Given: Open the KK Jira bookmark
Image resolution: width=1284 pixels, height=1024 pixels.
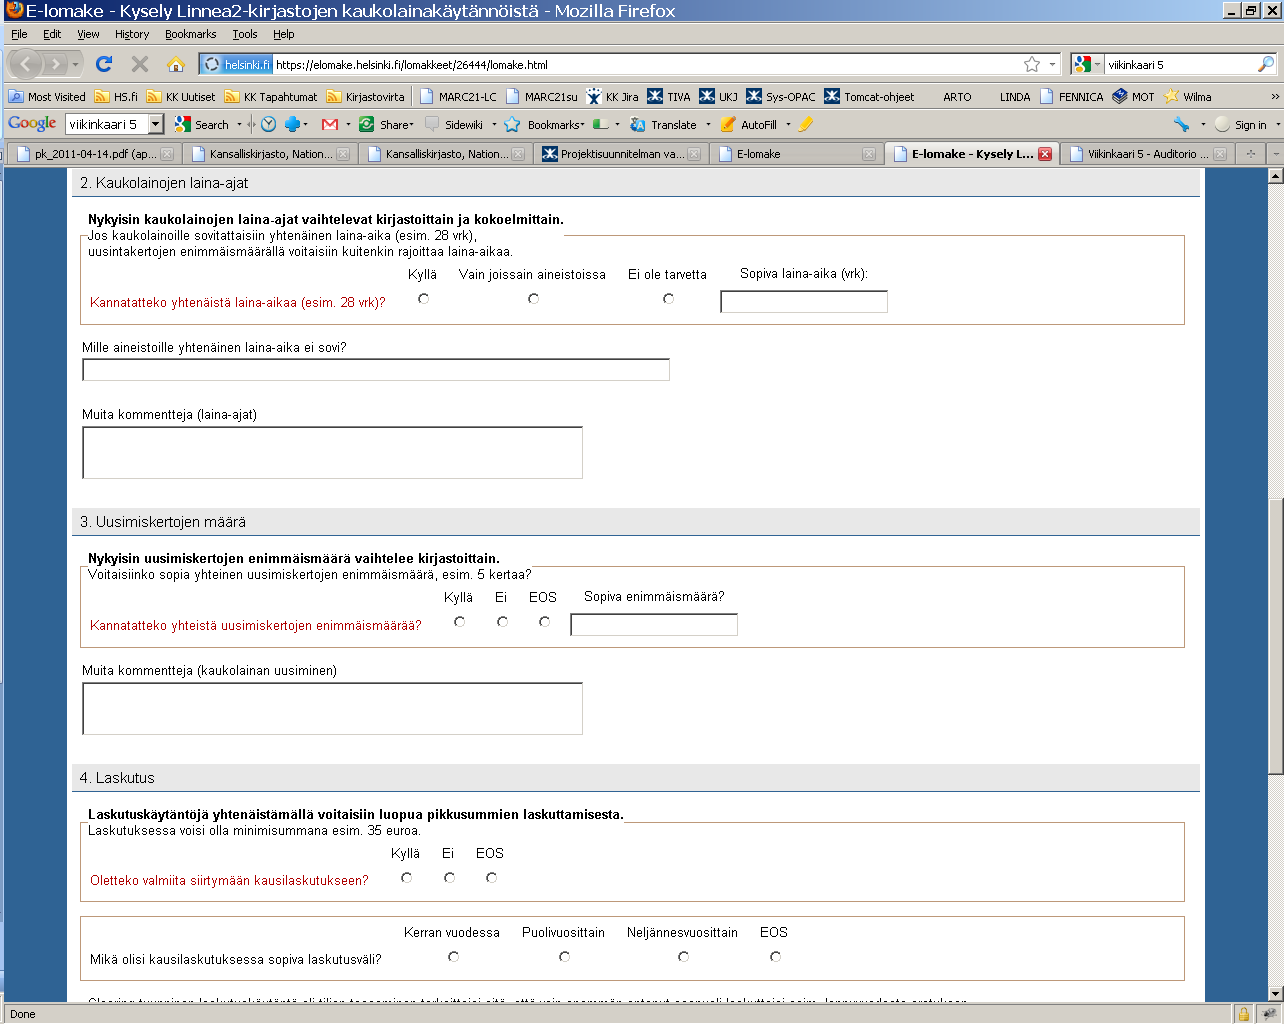Looking at the screenshot, I should click(x=612, y=97).
